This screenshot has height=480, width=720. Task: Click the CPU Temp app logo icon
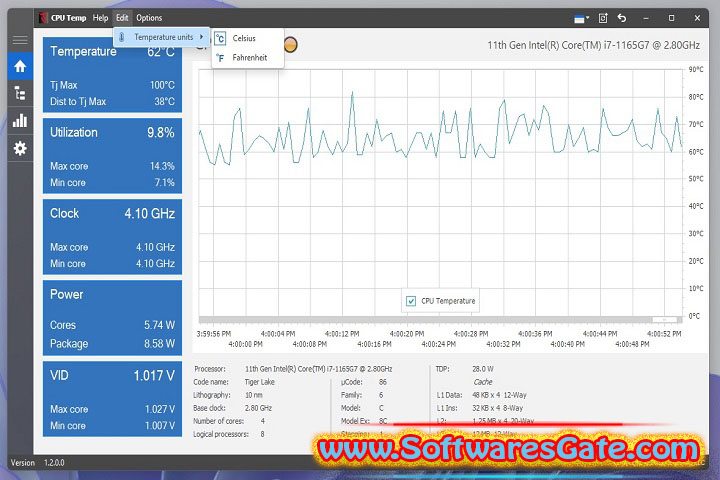[x=43, y=18]
